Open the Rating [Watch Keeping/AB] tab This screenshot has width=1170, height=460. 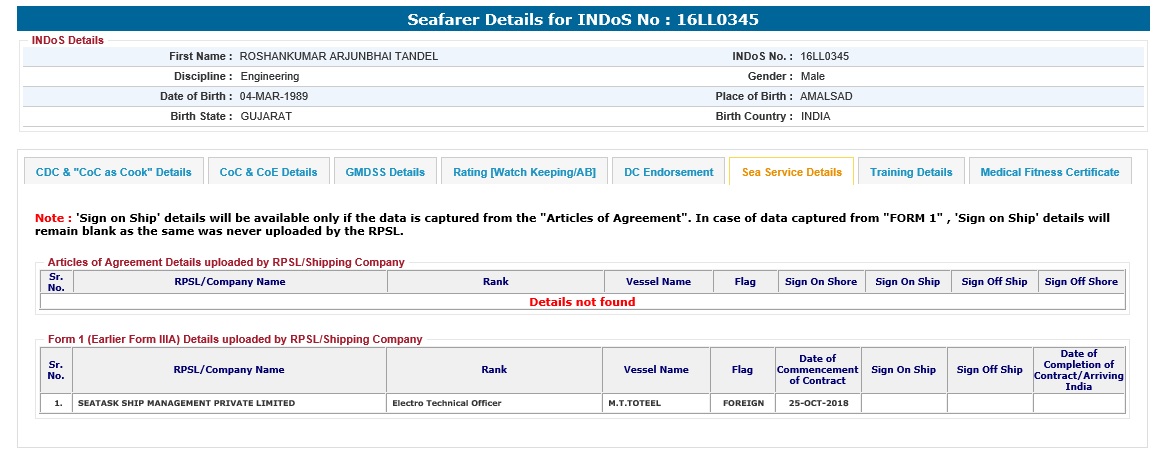point(524,172)
